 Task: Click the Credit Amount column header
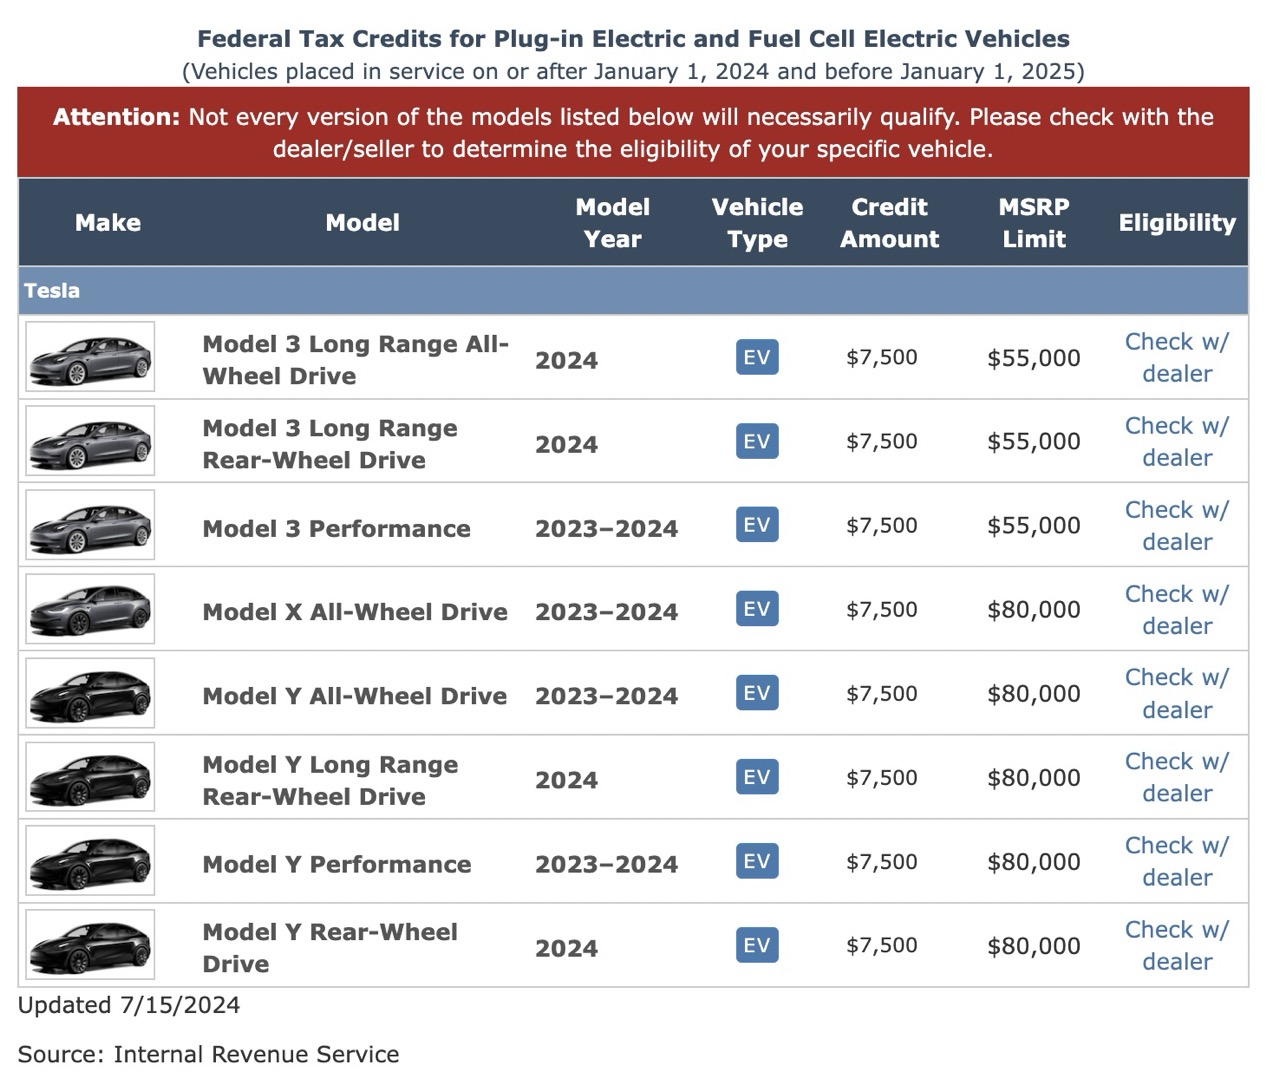889,223
